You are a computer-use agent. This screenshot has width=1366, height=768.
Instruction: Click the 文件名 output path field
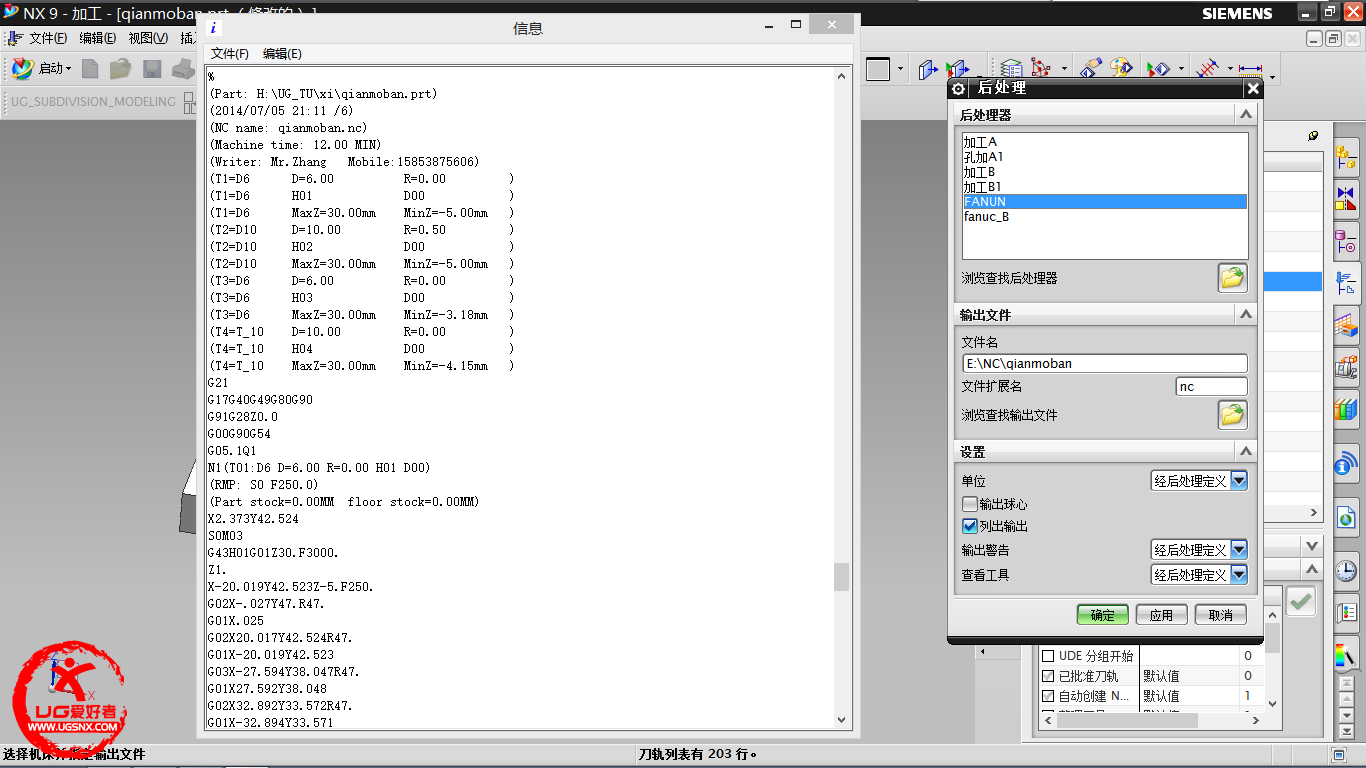tap(1105, 363)
